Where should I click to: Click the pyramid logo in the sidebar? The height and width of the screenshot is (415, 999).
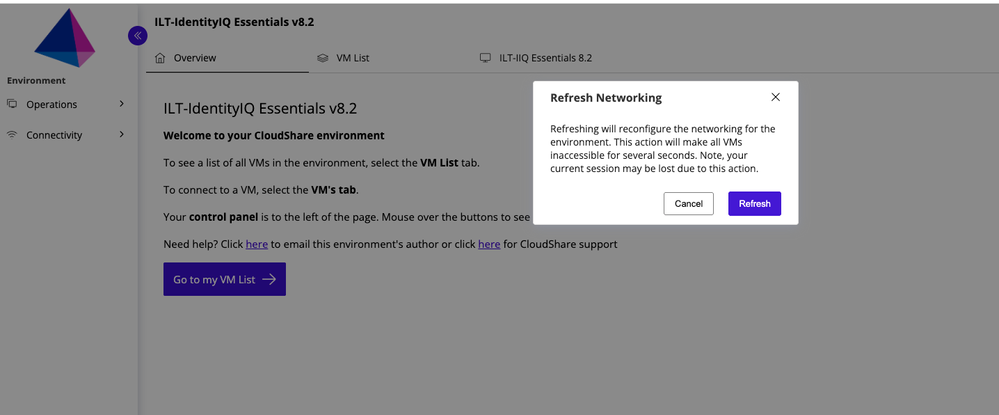coord(64,38)
